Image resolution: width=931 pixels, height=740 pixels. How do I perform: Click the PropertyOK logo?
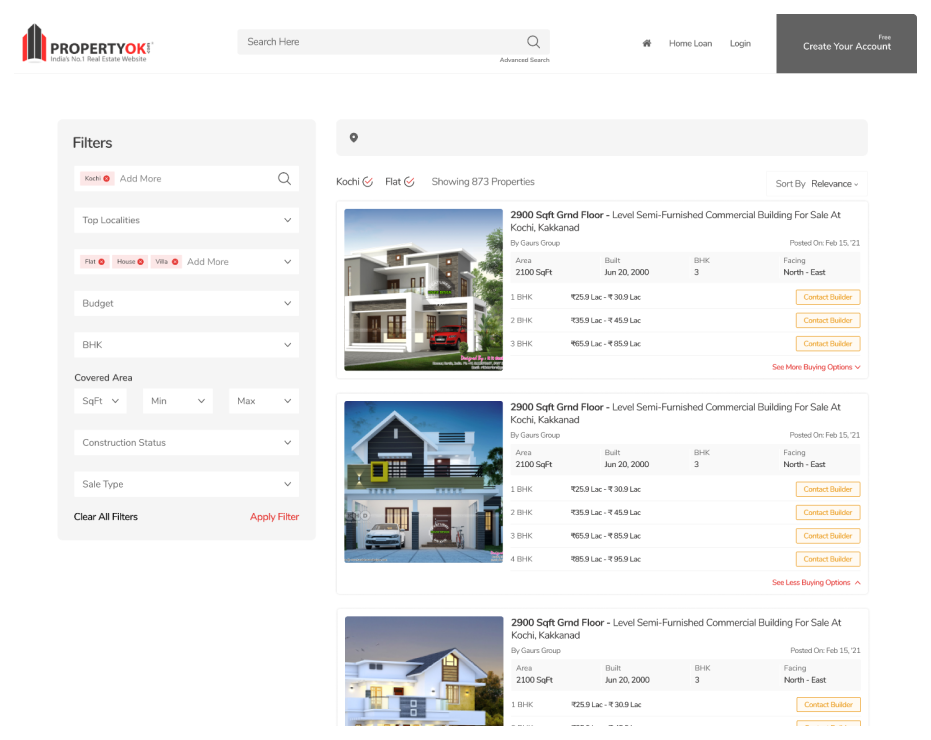click(x=87, y=43)
